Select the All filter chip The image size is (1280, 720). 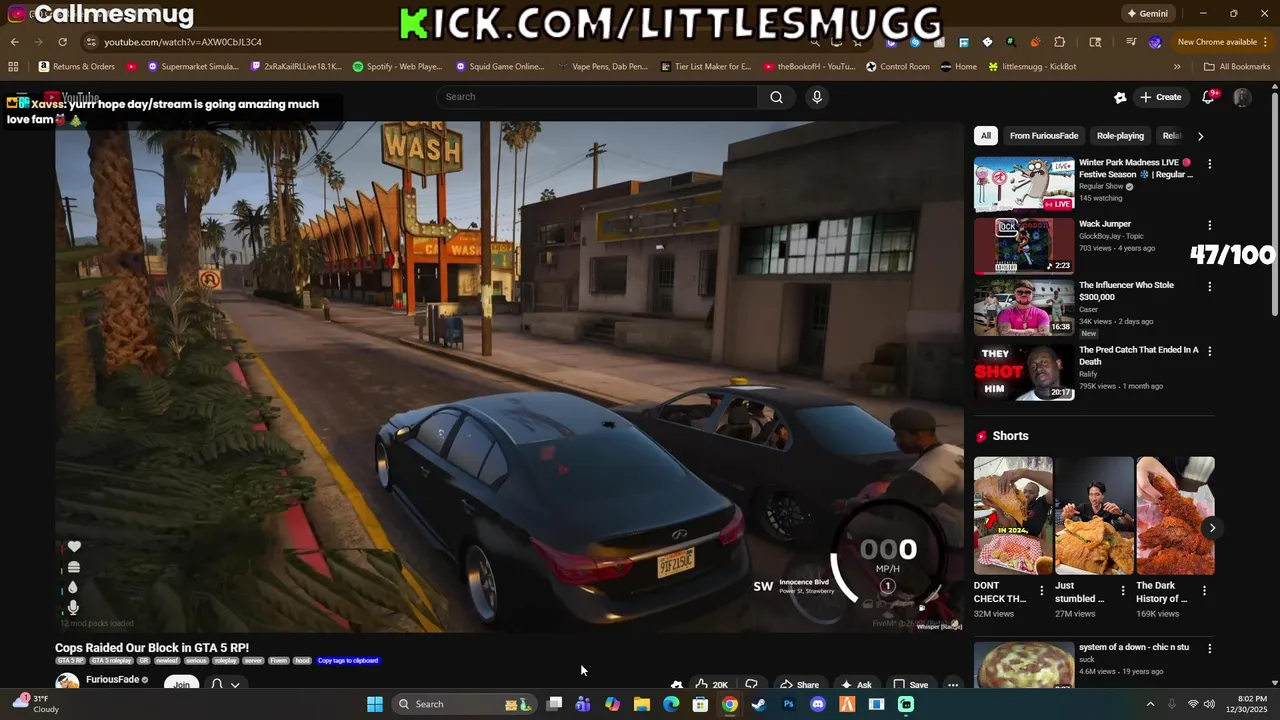tap(986, 136)
